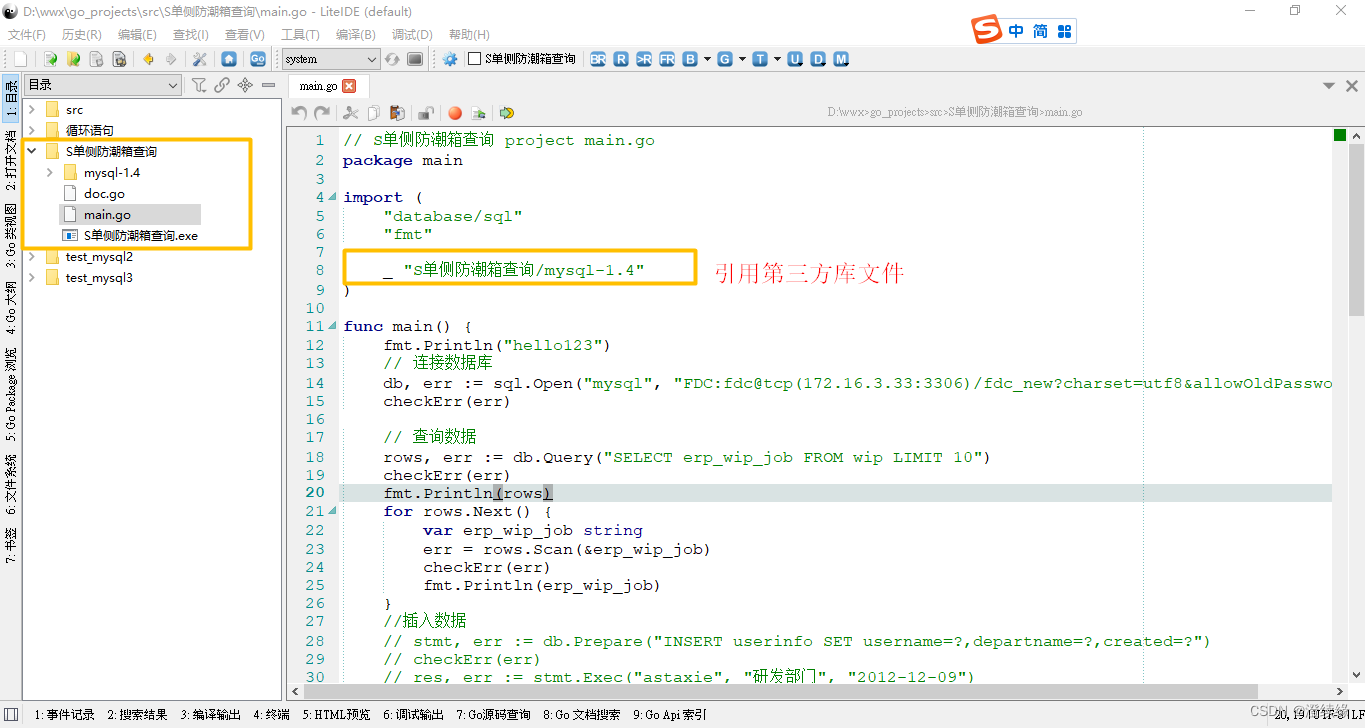The width and height of the screenshot is (1365, 728).
Task: Click the Open Folder toolbar icon
Action: 73,59
